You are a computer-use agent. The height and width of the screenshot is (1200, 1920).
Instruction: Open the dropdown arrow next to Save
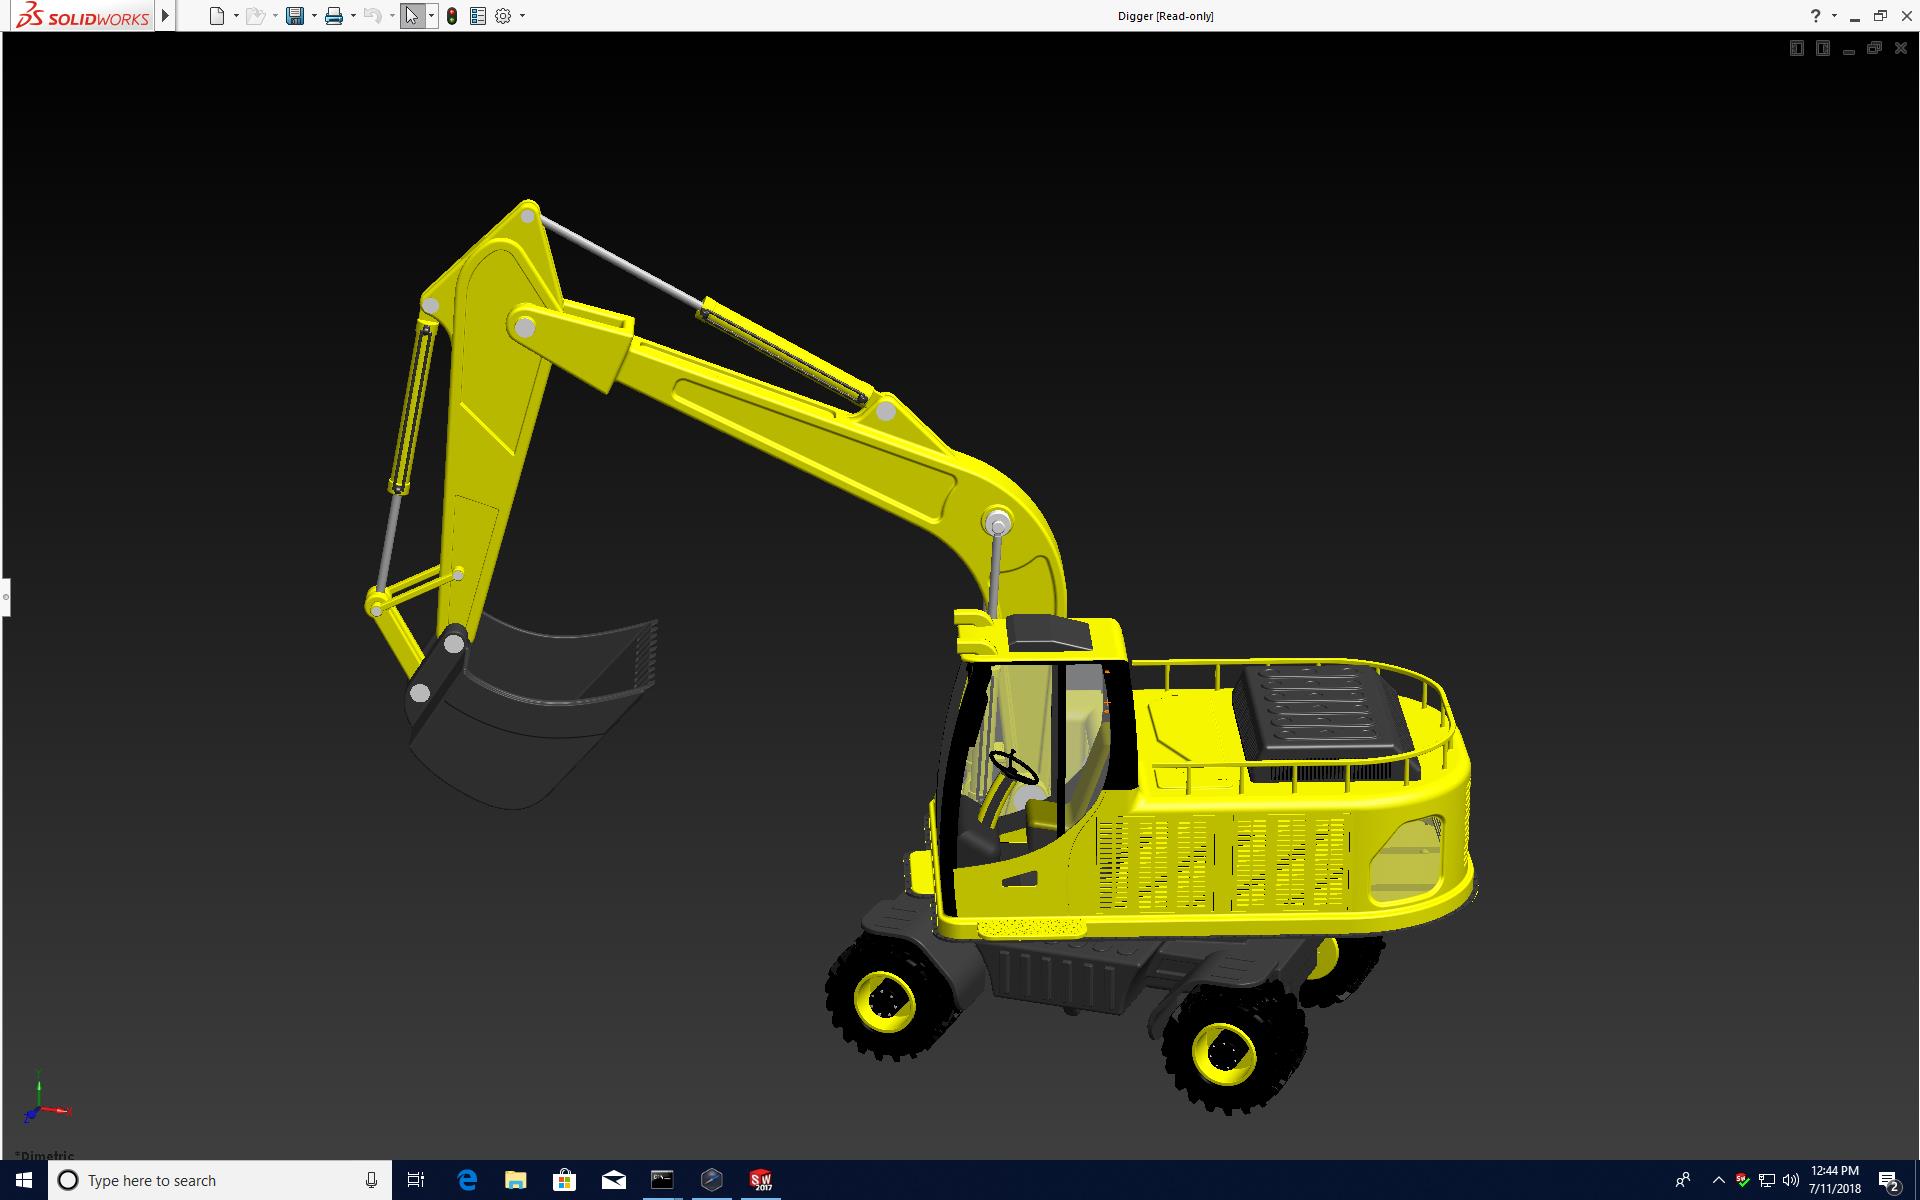click(314, 16)
